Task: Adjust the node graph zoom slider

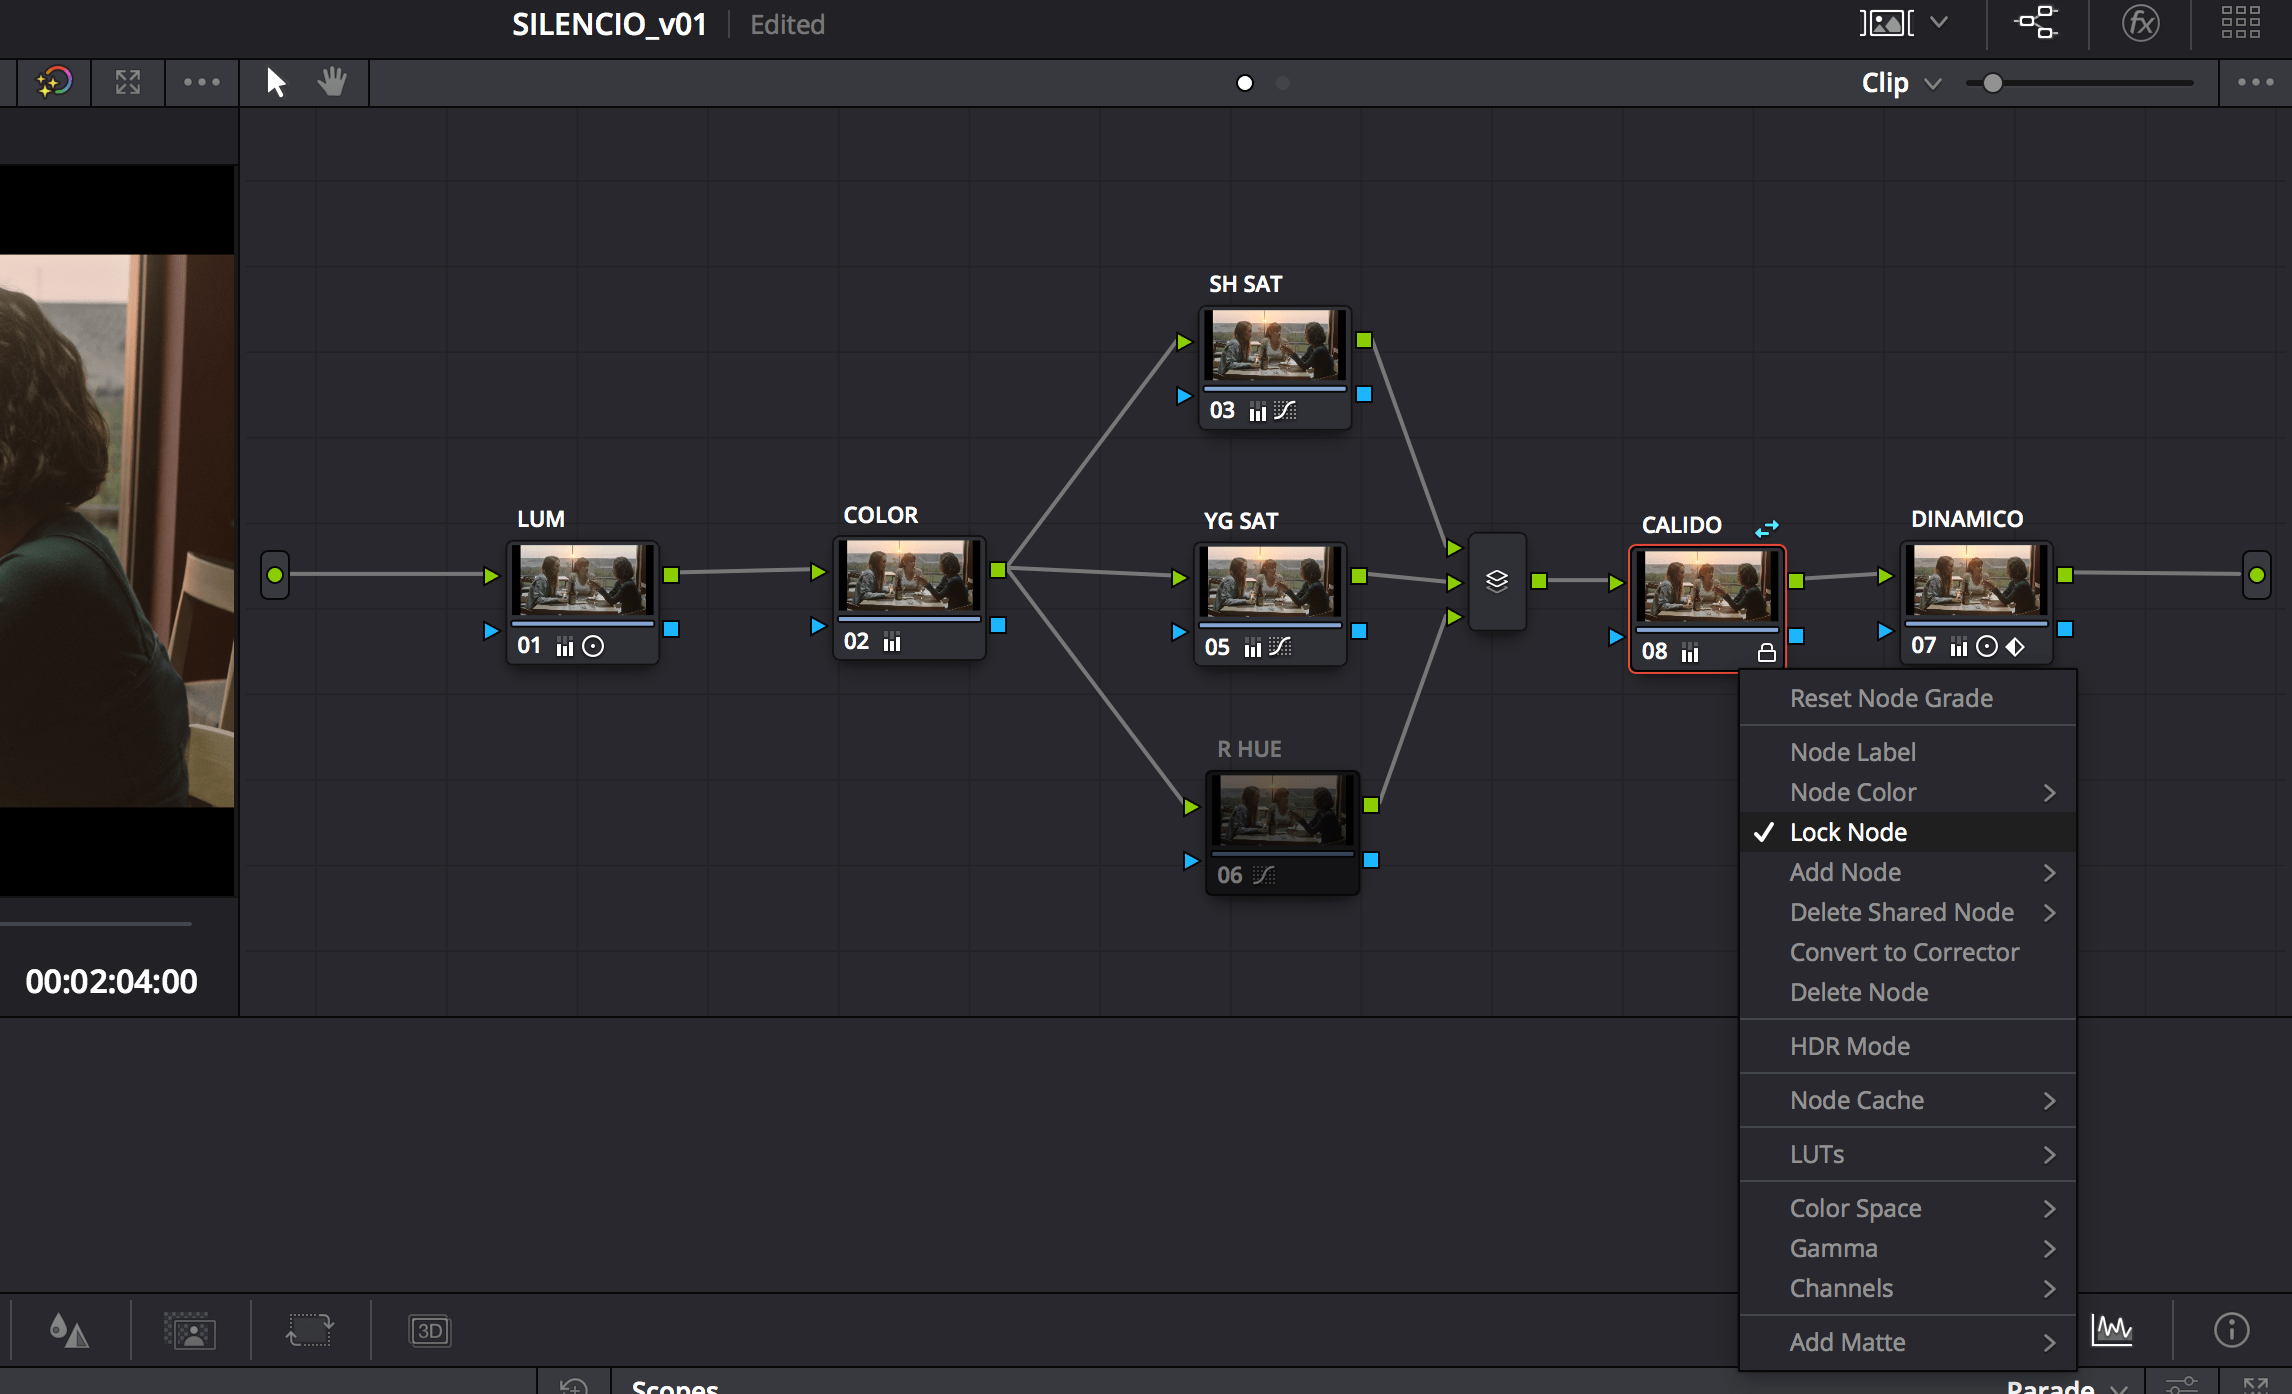Action: (1993, 83)
